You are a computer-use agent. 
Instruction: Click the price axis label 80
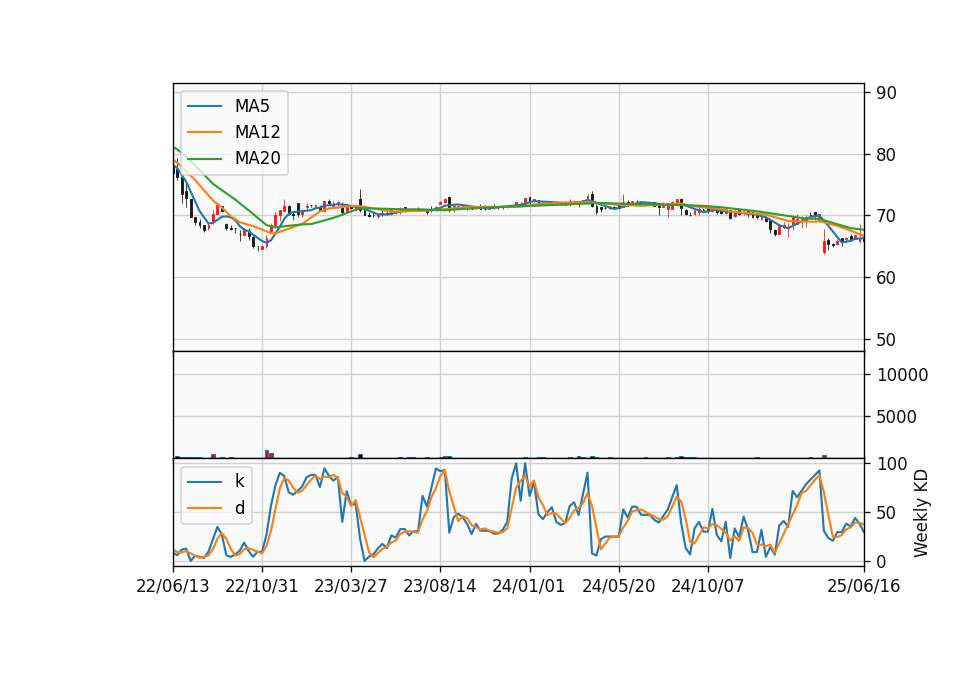click(887, 155)
